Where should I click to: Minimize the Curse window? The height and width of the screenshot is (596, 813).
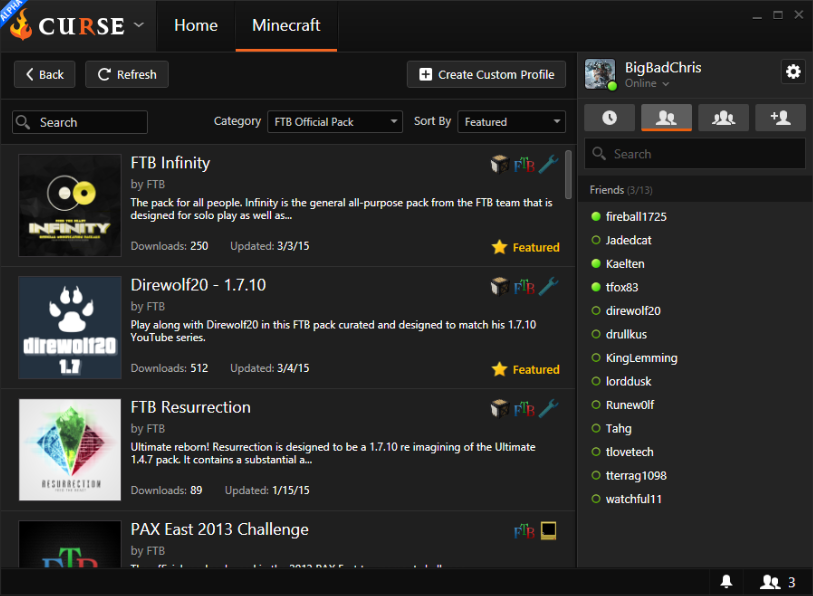click(x=757, y=16)
